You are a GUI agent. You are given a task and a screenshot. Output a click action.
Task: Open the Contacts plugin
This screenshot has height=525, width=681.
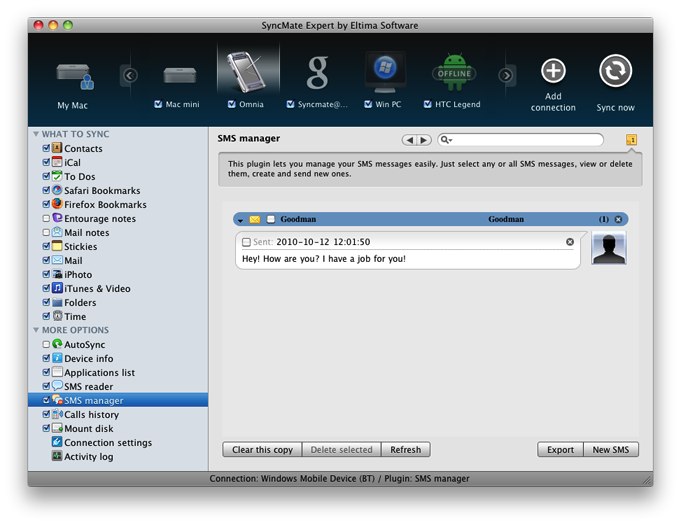point(83,149)
